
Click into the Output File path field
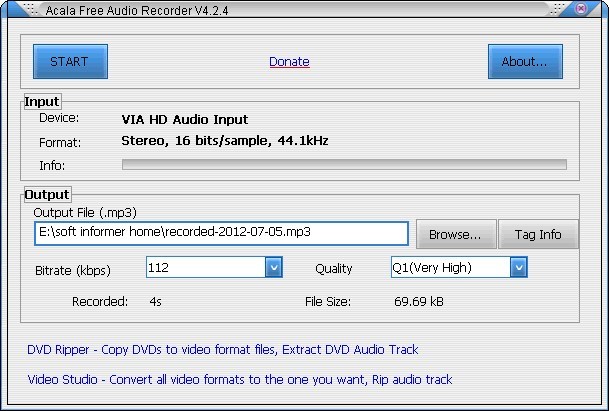tap(221, 233)
